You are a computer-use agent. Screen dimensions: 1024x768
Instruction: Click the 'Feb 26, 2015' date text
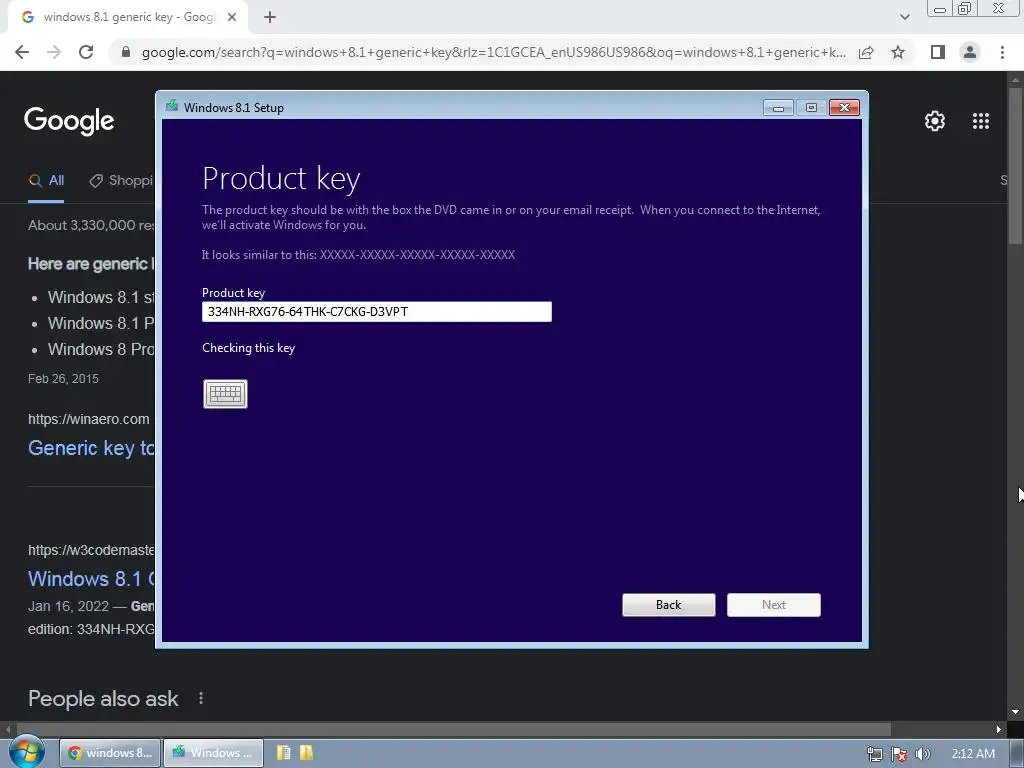tap(63, 379)
